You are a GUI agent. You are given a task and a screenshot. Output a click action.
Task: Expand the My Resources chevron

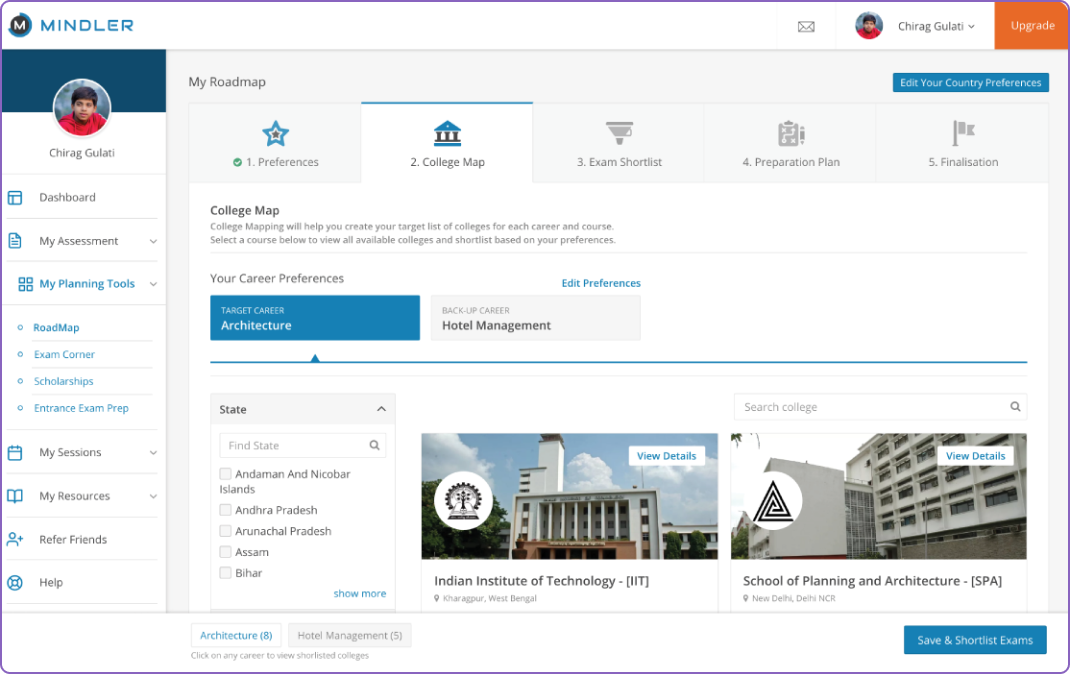click(x=154, y=496)
